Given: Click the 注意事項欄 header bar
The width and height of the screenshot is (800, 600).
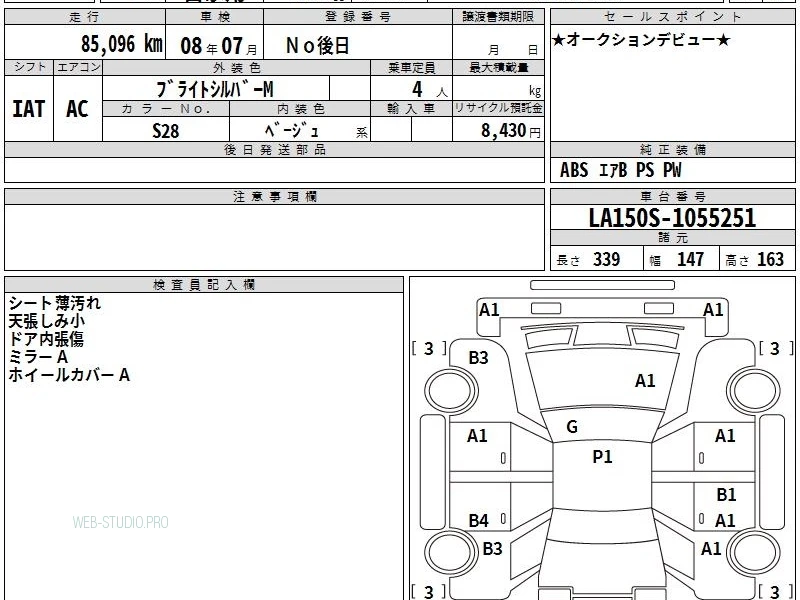Looking at the screenshot, I should (274, 196).
